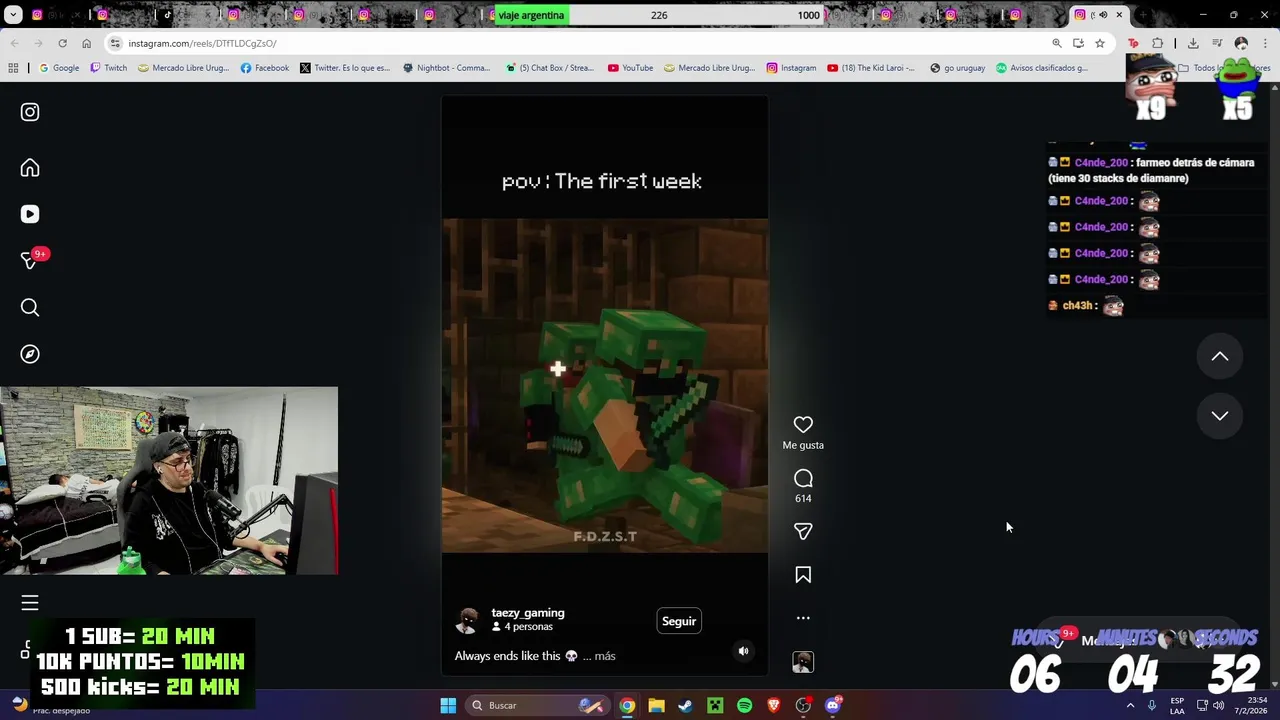Viewport: 1280px width, 720px height.
Task: Follow taezy_gaming with the Seguir button
Action: [679, 621]
